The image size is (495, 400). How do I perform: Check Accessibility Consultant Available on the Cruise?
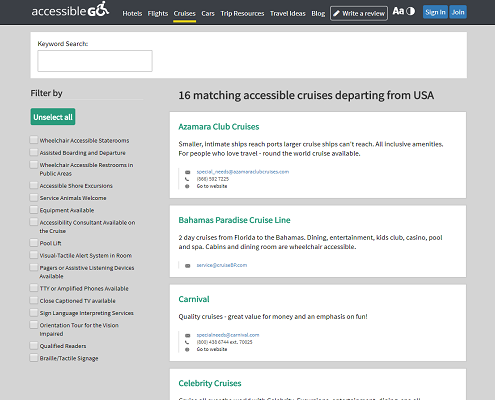tap(34, 222)
